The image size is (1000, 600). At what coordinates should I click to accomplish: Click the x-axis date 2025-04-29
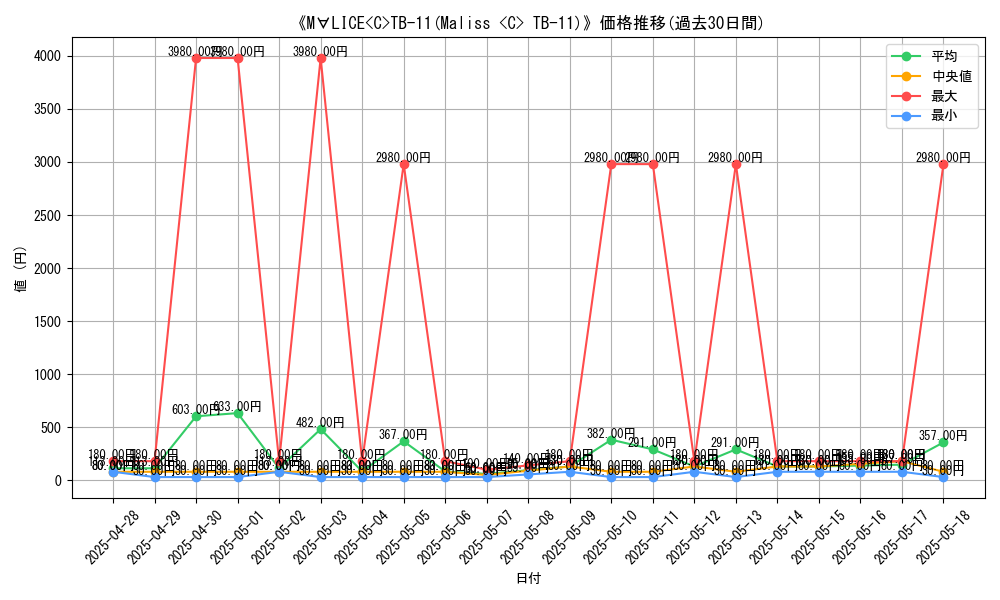[154, 537]
